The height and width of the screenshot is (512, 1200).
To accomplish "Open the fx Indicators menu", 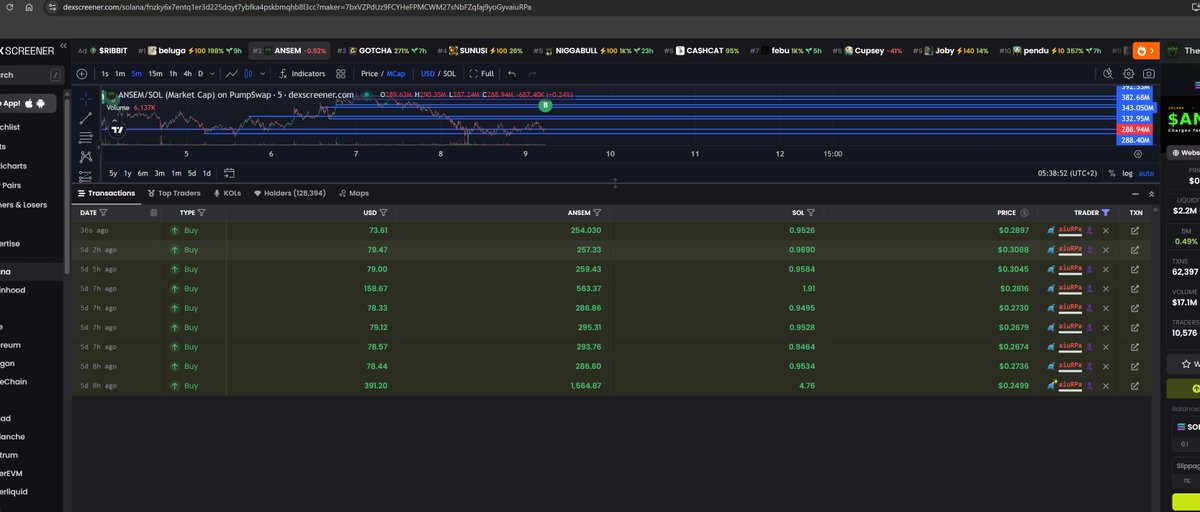I will pyautogui.click(x=302, y=73).
